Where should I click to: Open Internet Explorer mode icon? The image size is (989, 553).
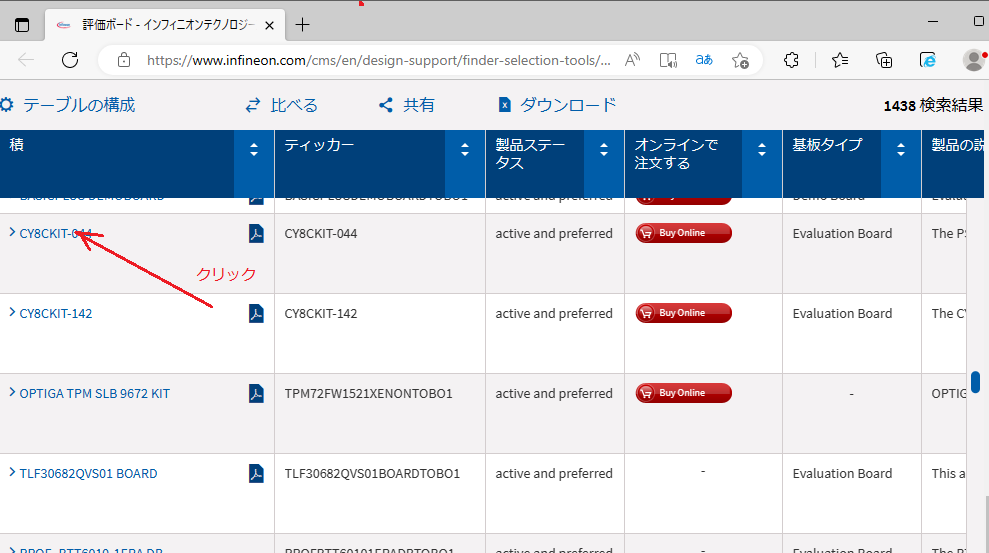(928, 60)
